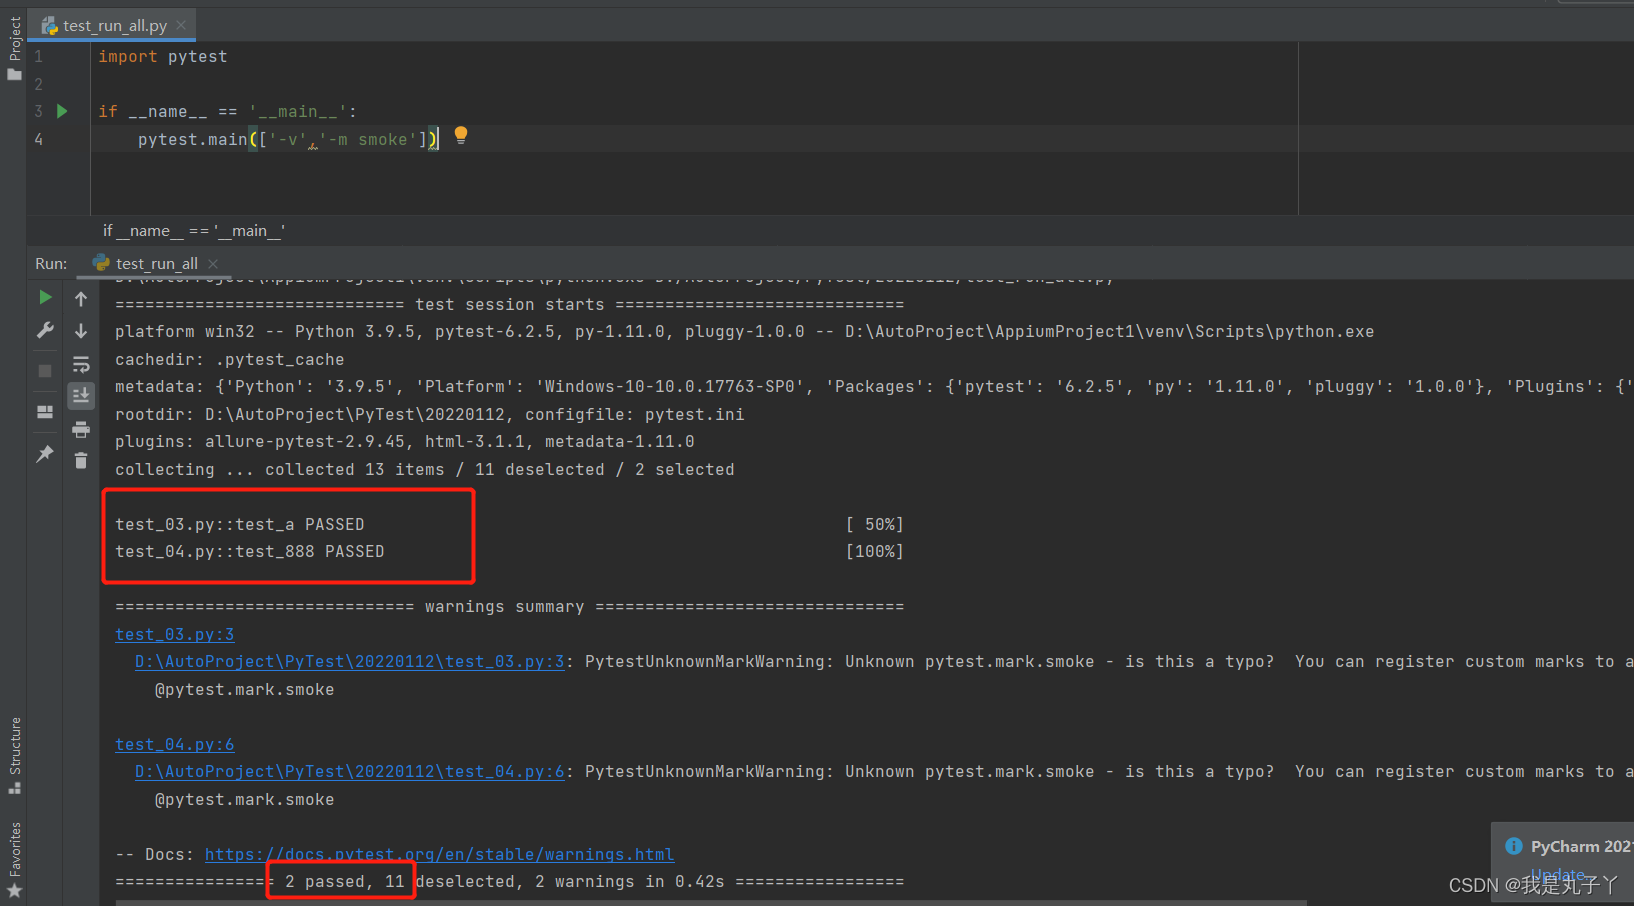Click the 'cachedir: .pytest_cache' output line
Screen dimensions: 1634x906
point(230,359)
